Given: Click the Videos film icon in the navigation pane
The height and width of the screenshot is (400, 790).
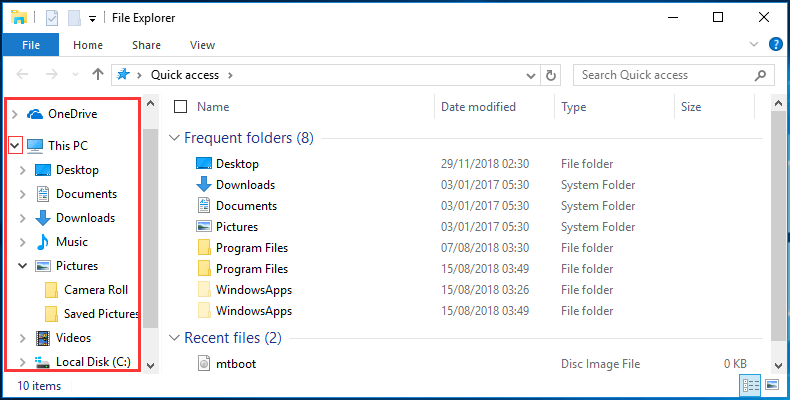Looking at the screenshot, I should [43, 338].
